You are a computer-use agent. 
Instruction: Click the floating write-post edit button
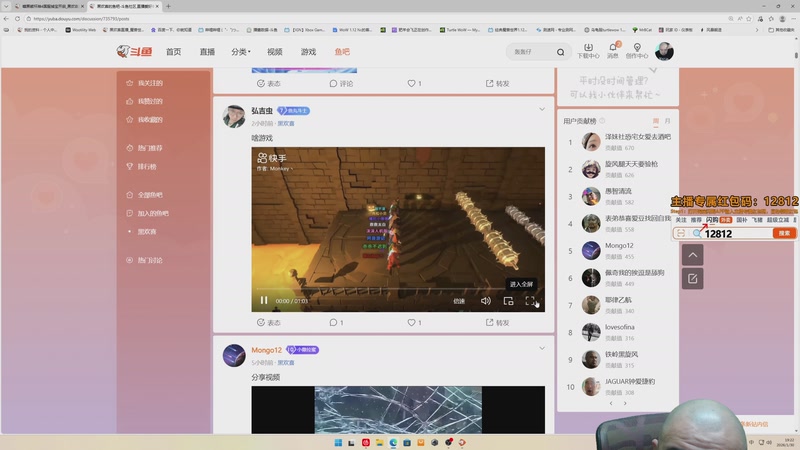click(x=692, y=279)
